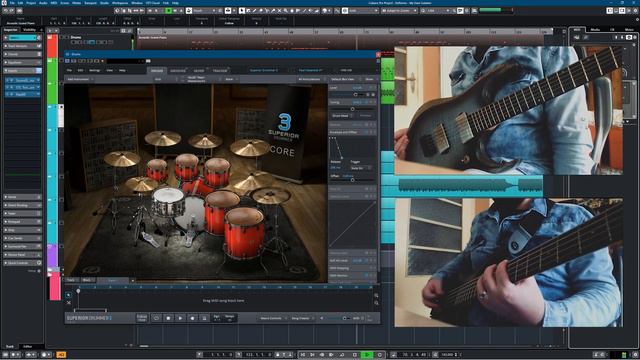
Task: Toggle Loop in Superior Drummer transport
Action: 156,318
